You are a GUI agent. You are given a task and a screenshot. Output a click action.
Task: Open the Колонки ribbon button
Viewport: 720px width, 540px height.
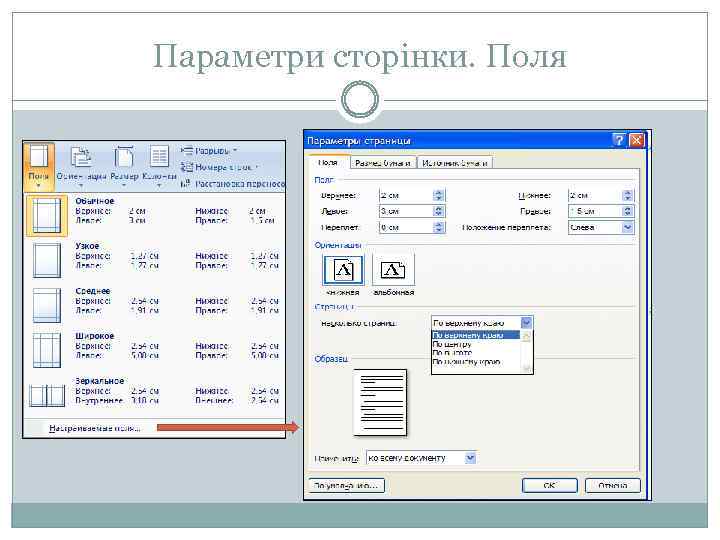(159, 166)
